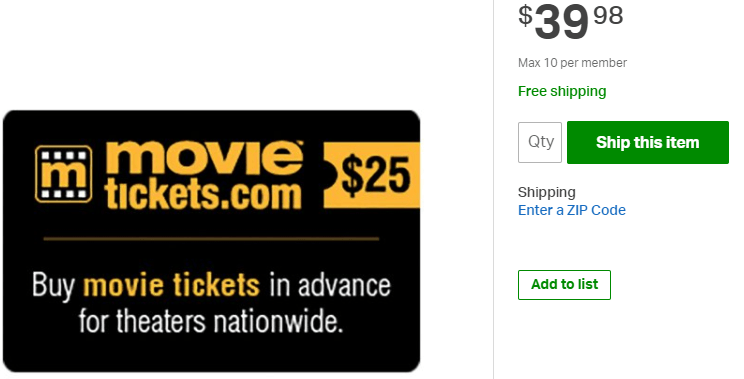Focus the Qty input field

click(x=540, y=142)
